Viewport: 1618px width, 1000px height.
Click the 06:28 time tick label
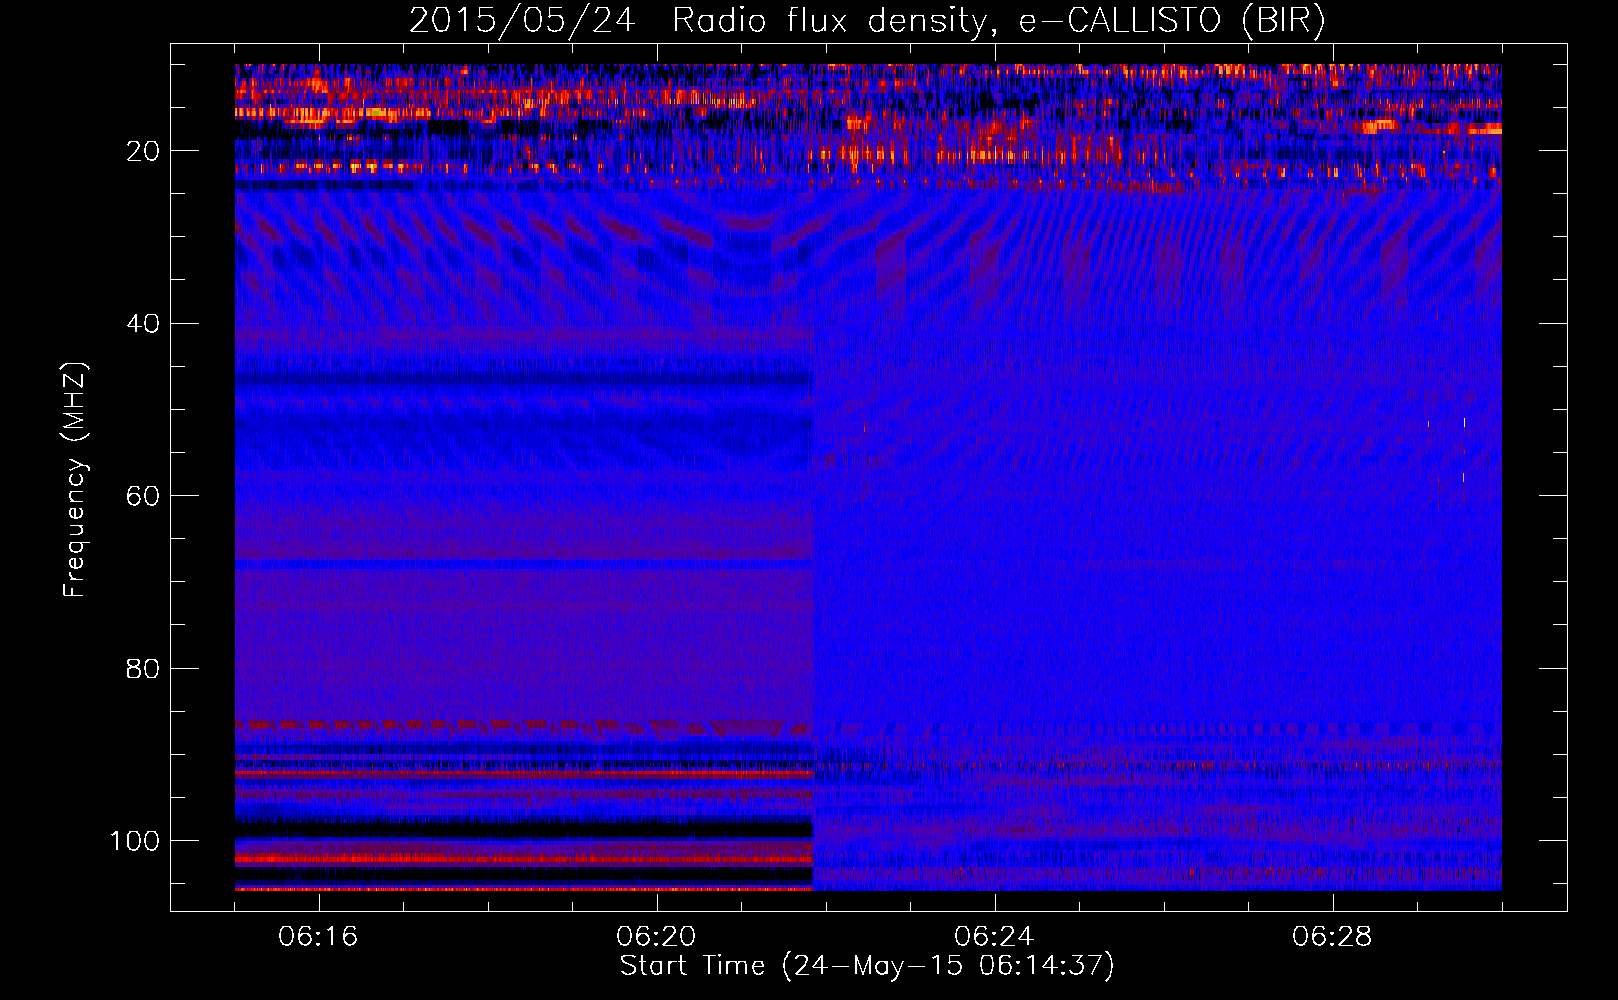1332,937
